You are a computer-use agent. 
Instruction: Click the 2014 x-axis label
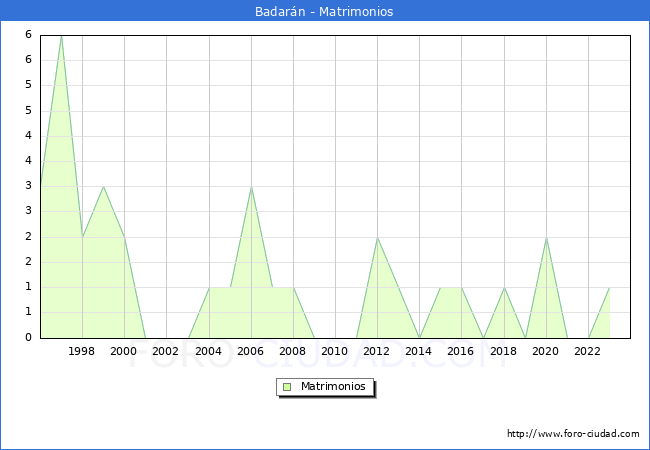point(419,351)
